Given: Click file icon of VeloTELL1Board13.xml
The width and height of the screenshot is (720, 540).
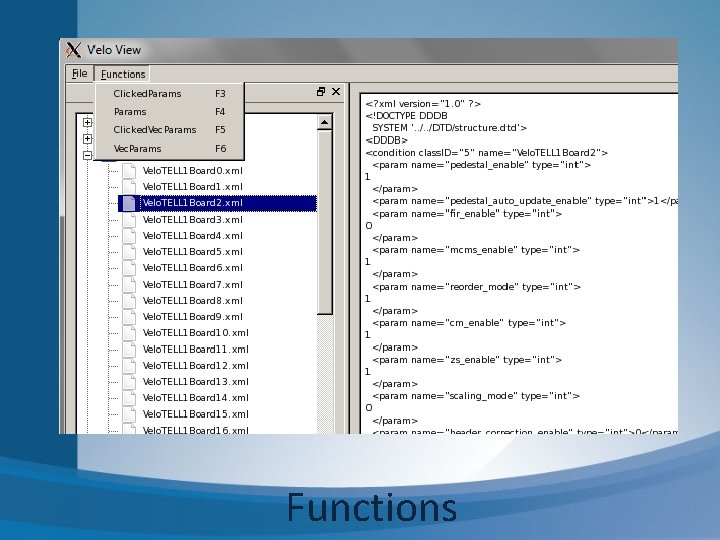Looking at the screenshot, I should [x=129, y=382].
